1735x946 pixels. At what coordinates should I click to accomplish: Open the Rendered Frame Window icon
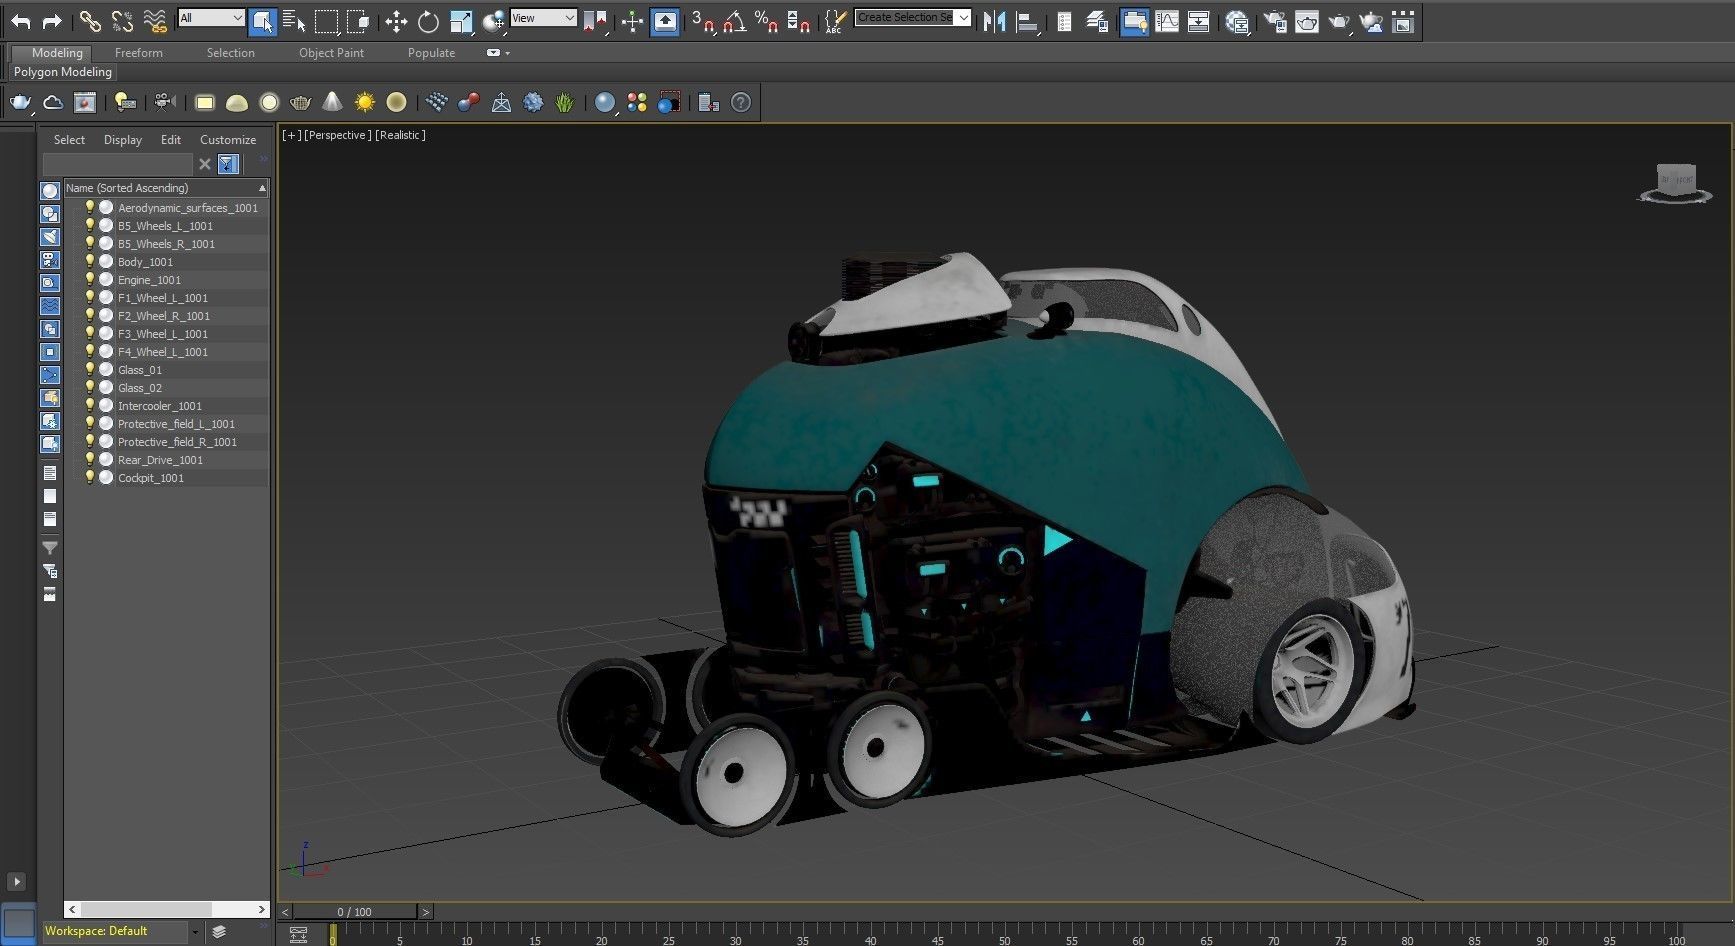tap(1306, 21)
